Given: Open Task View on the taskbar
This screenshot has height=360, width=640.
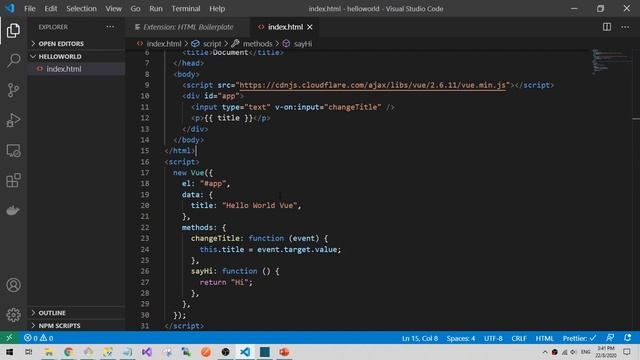Looking at the screenshot, I should (x=29, y=352).
